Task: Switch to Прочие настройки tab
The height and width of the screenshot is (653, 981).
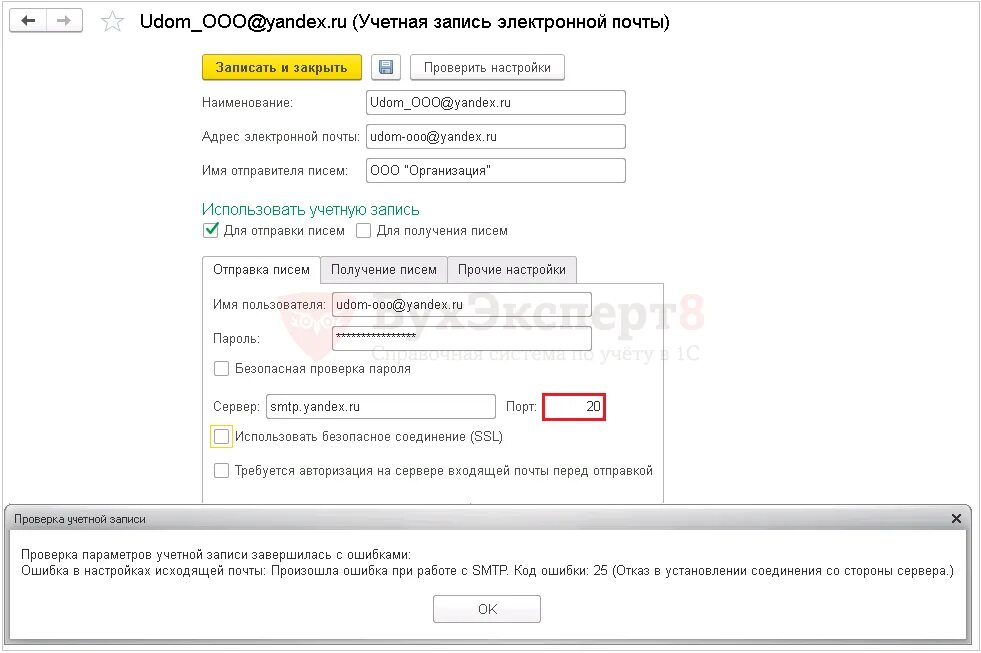Action: pos(512,270)
